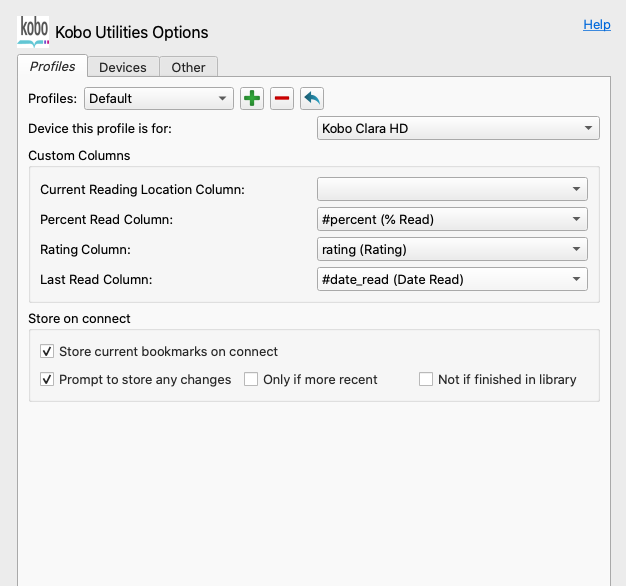The width and height of the screenshot is (626, 586).
Task: Open the Profiles dropdown showing Default
Action: click(159, 98)
